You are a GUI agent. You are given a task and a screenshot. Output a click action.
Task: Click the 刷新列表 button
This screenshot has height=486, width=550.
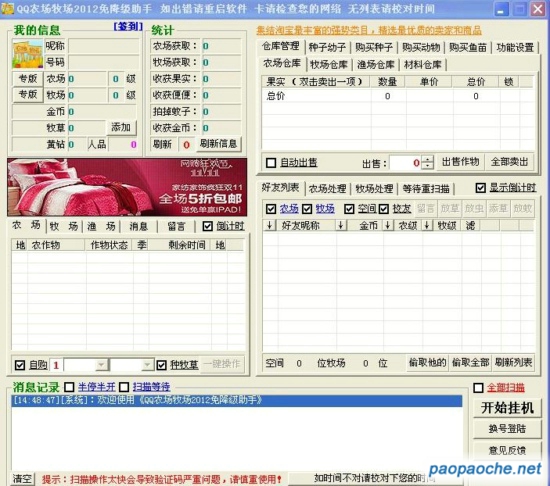point(514,363)
